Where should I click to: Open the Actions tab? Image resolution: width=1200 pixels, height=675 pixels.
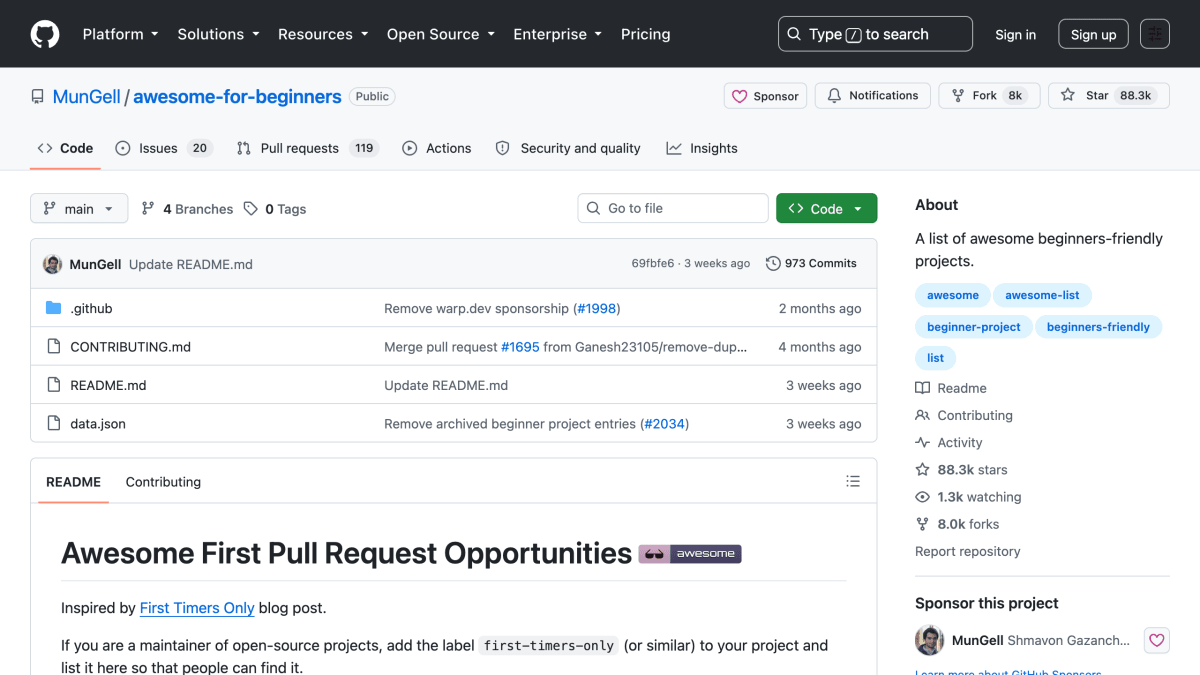pos(436,148)
